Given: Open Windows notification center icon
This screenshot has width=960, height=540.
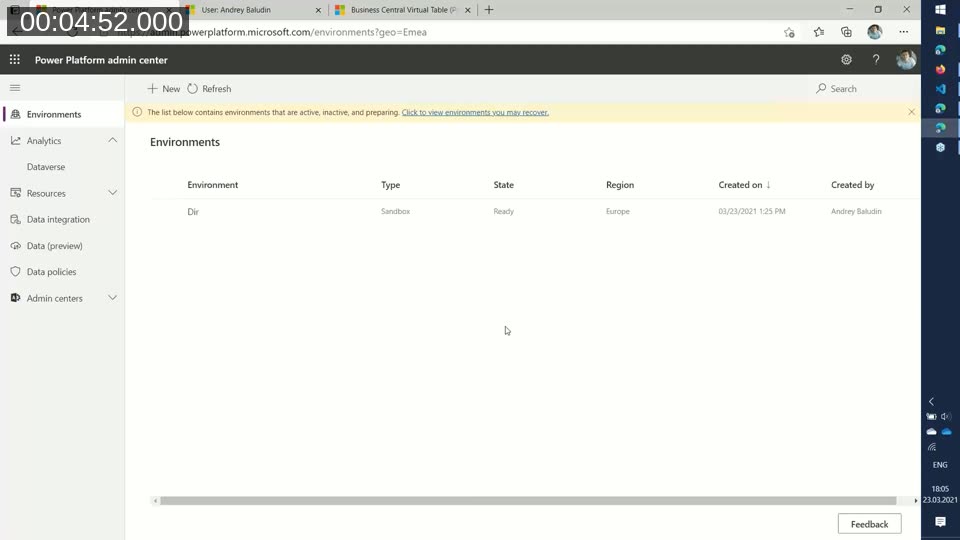Looking at the screenshot, I should tap(940, 522).
